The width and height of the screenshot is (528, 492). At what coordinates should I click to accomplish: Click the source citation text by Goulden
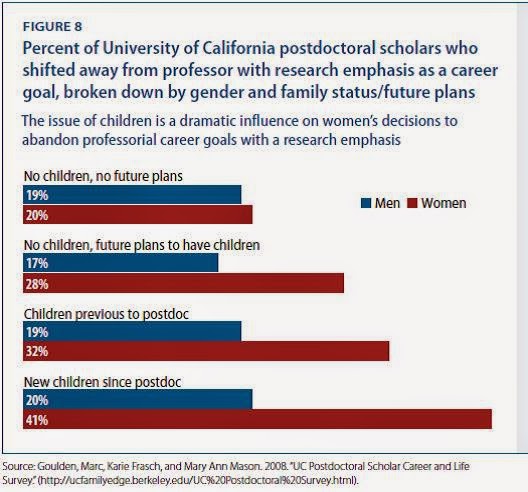pyautogui.click(x=236, y=473)
